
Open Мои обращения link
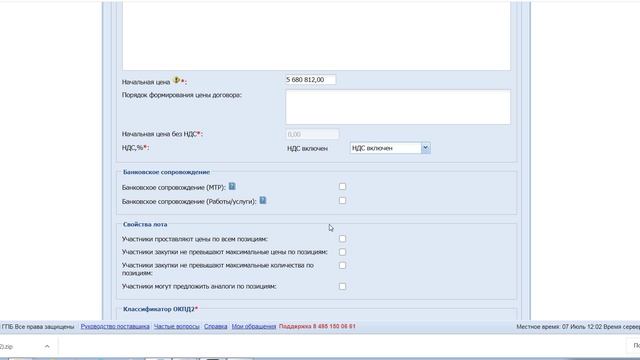254,327
